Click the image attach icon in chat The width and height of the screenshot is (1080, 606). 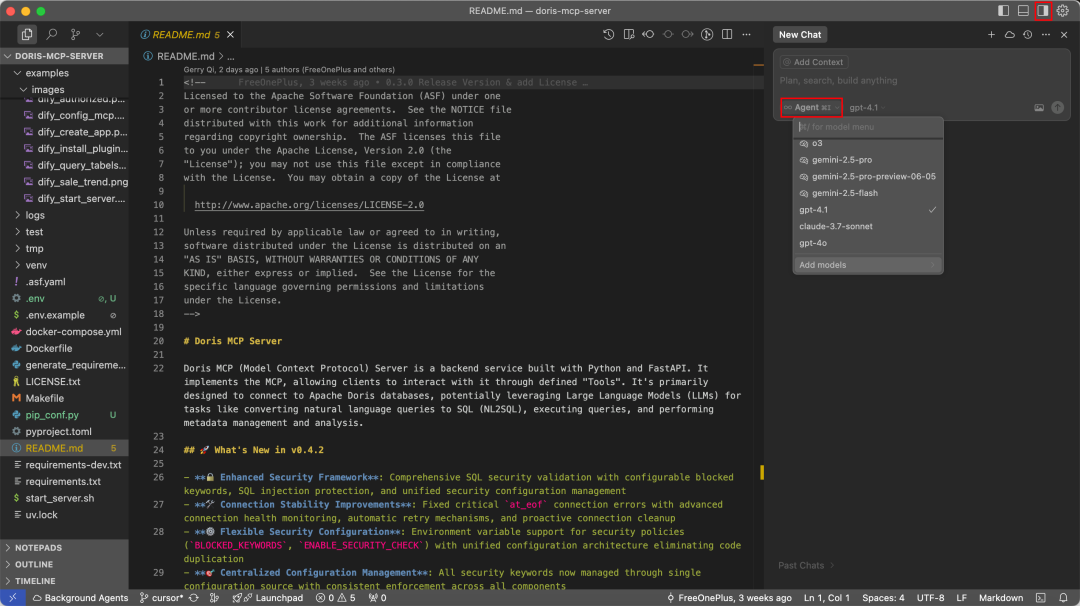click(x=1039, y=107)
